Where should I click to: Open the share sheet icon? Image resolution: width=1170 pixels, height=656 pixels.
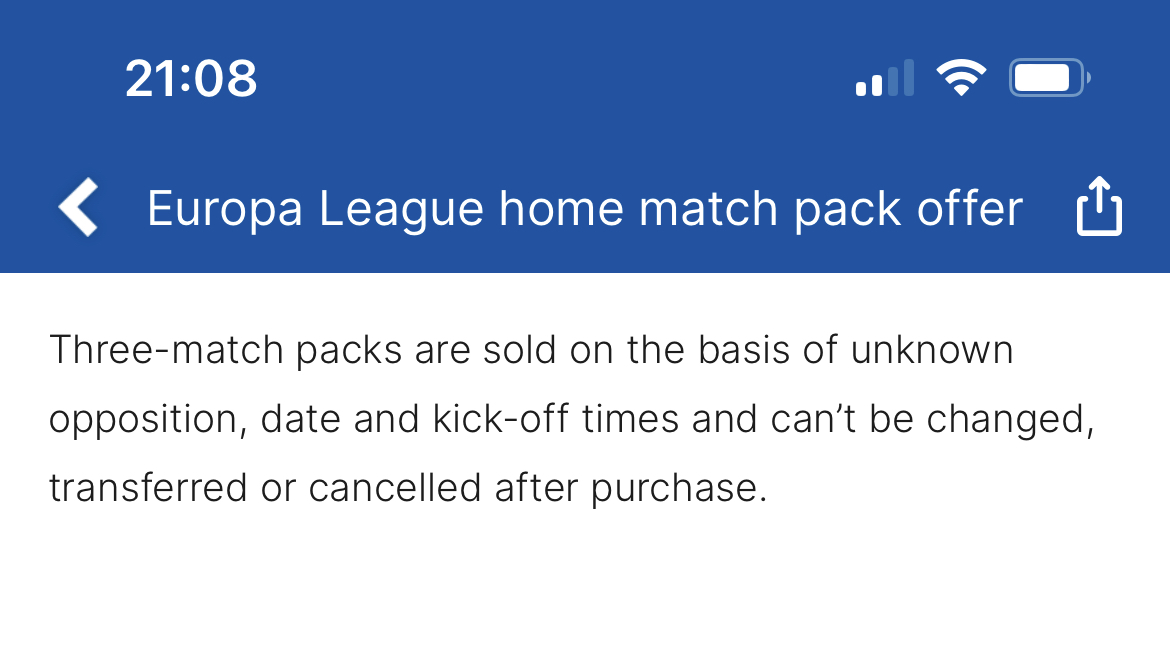point(1098,207)
